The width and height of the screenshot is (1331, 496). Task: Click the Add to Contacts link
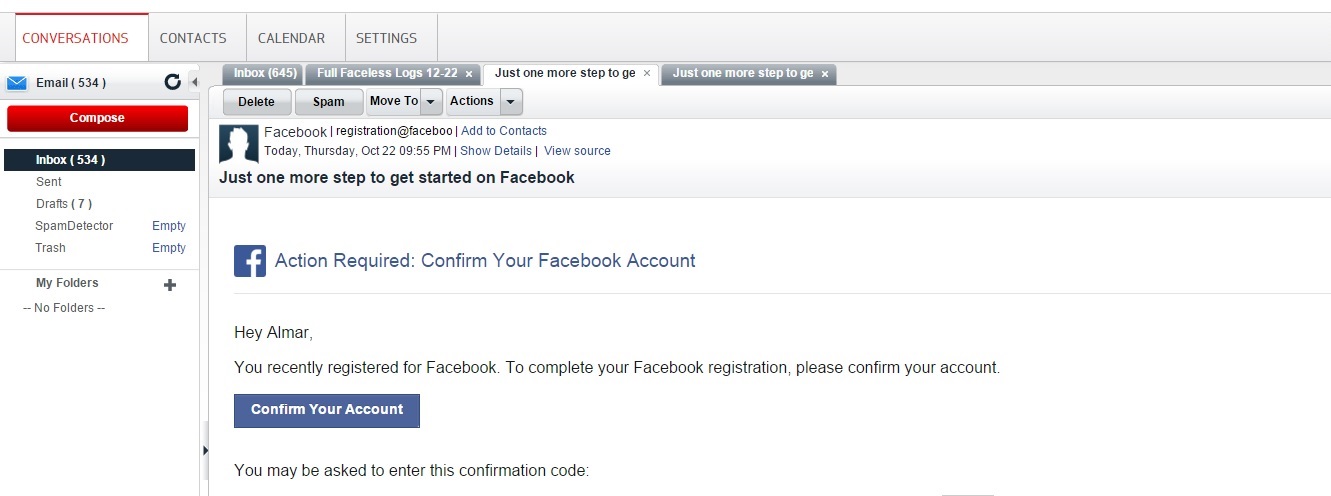pyautogui.click(x=504, y=131)
